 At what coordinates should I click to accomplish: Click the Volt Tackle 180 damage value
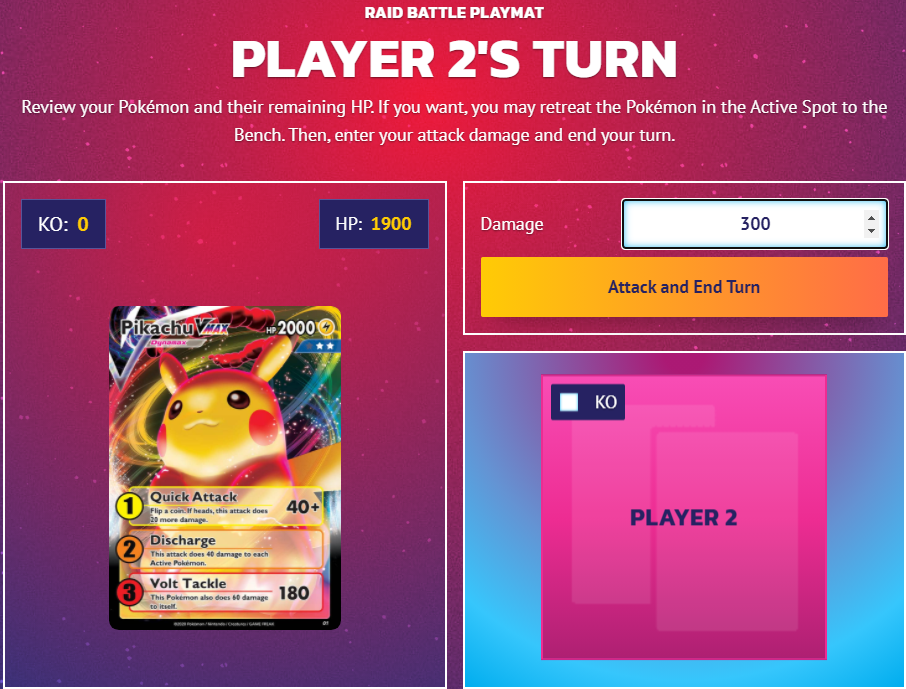tap(294, 593)
